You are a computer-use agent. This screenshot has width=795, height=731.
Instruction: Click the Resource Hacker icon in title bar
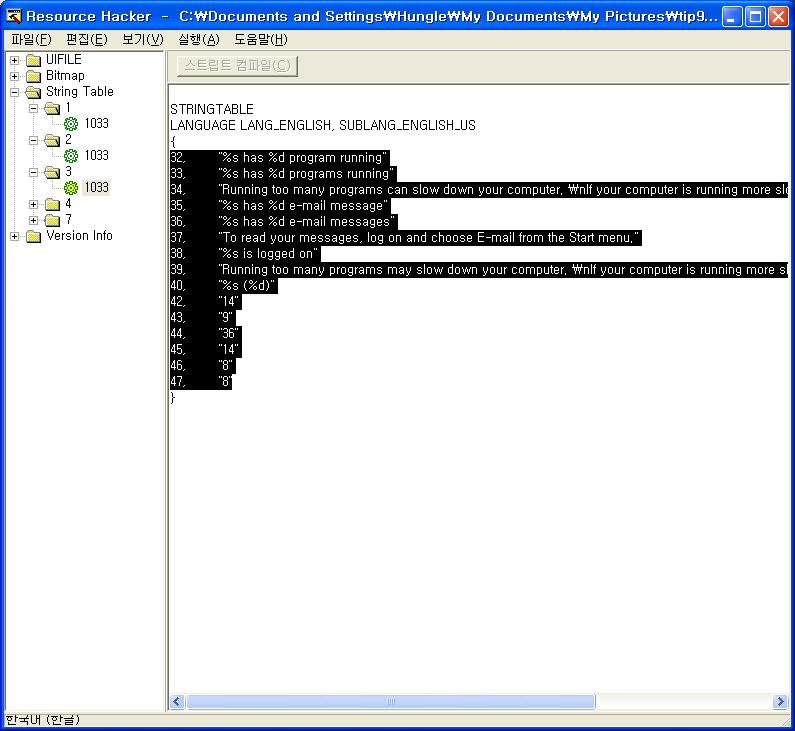pyautogui.click(x=14, y=16)
